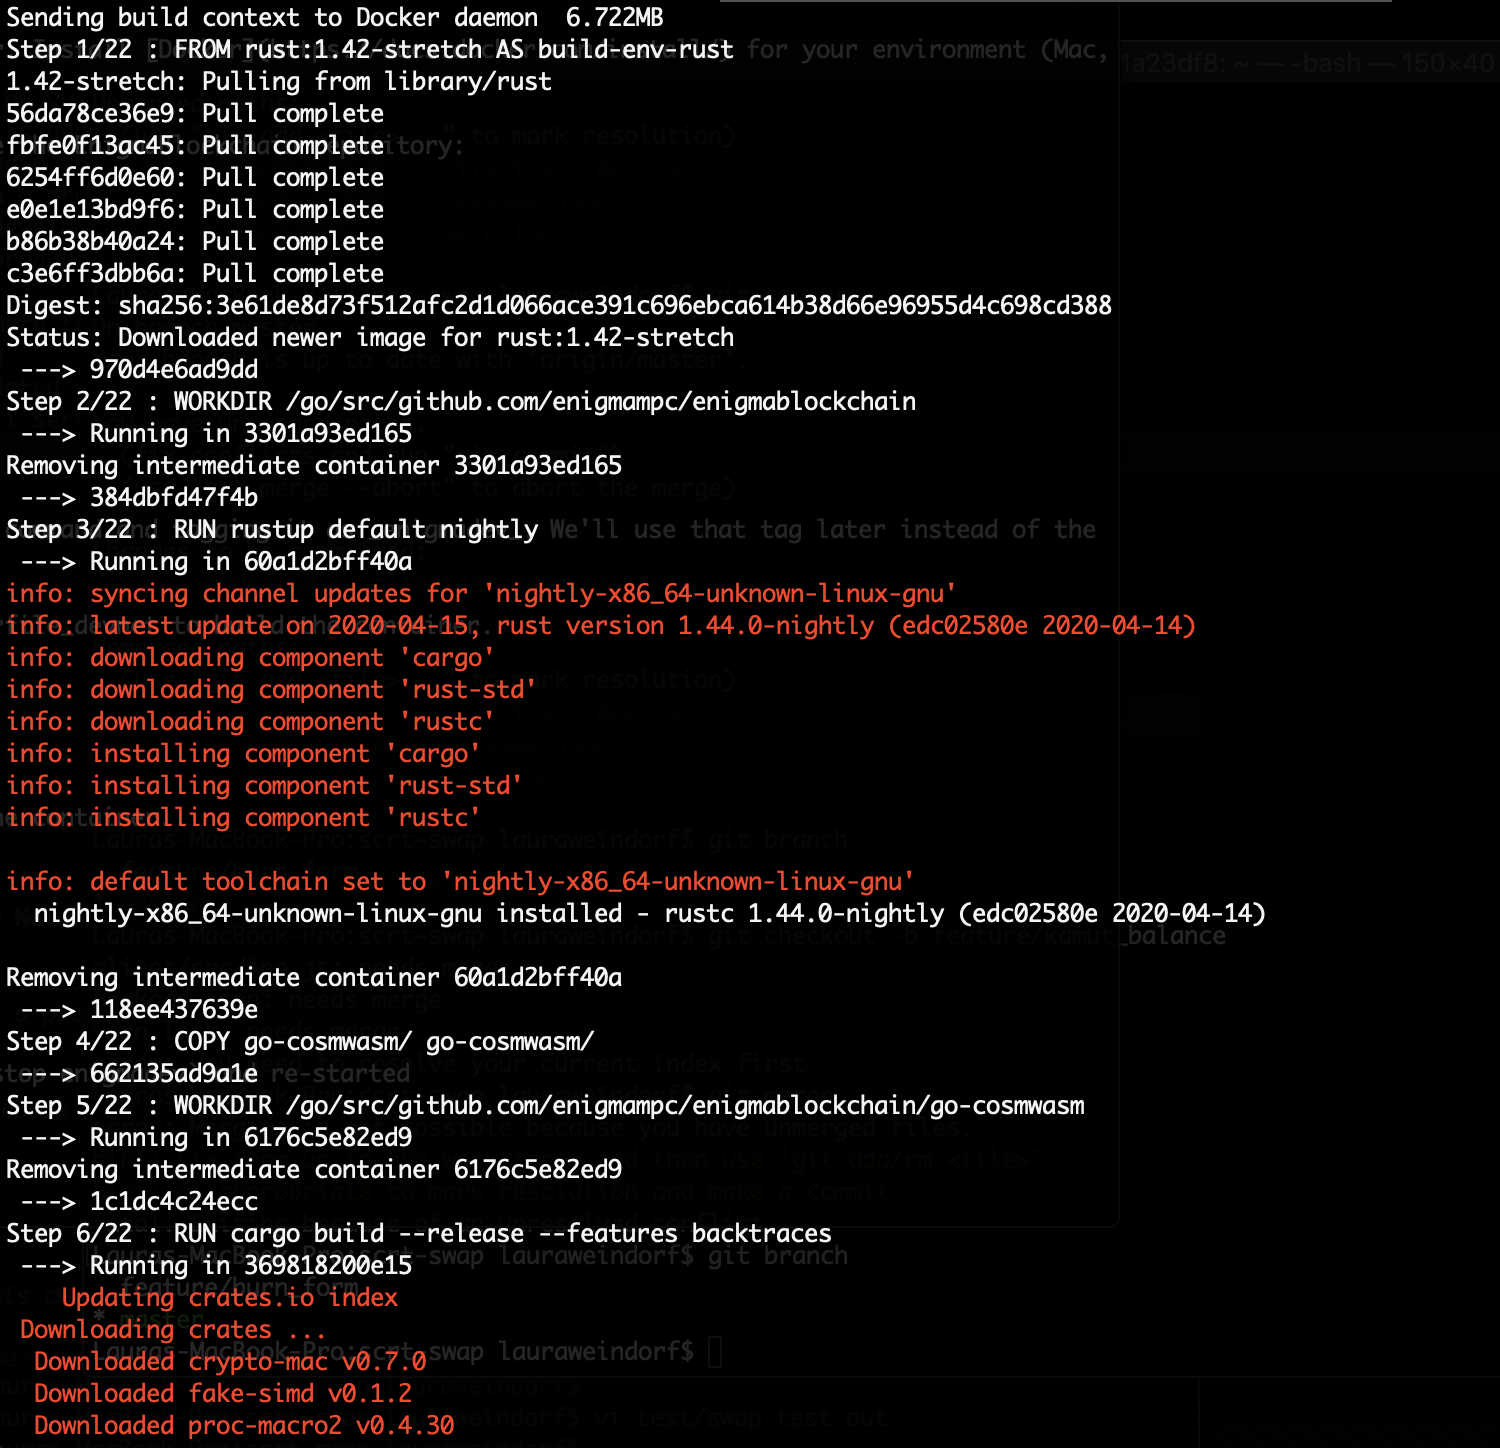Select 'Step 5/22 : WORKDIR' go-cosmwasm line
The height and width of the screenshot is (1448, 1500).
545,1106
